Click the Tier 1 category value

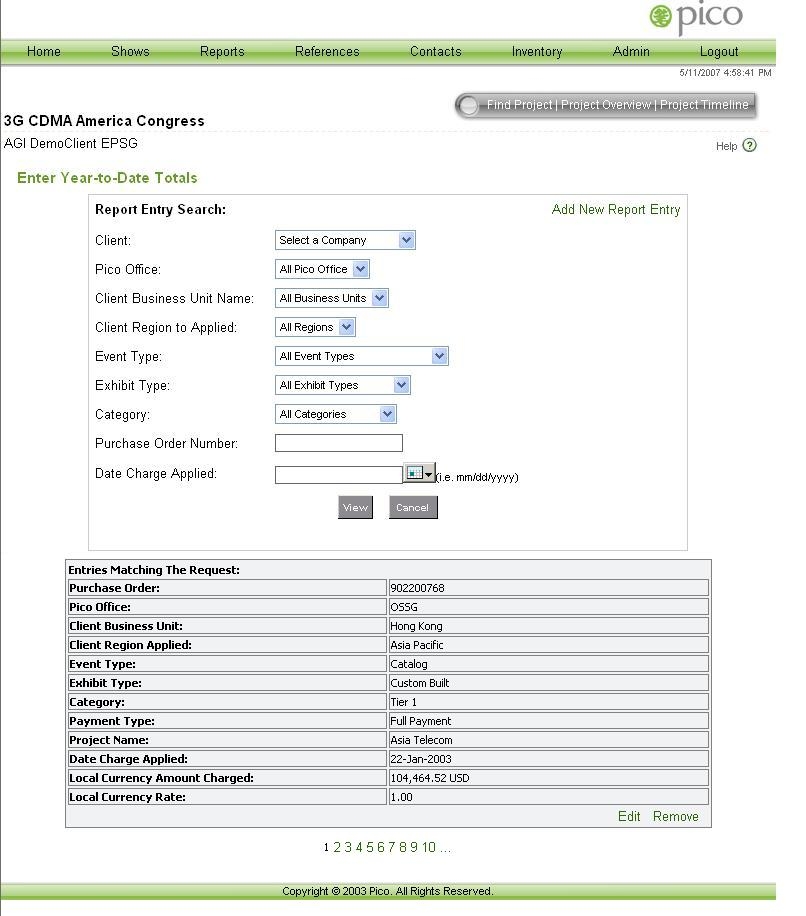[403, 702]
